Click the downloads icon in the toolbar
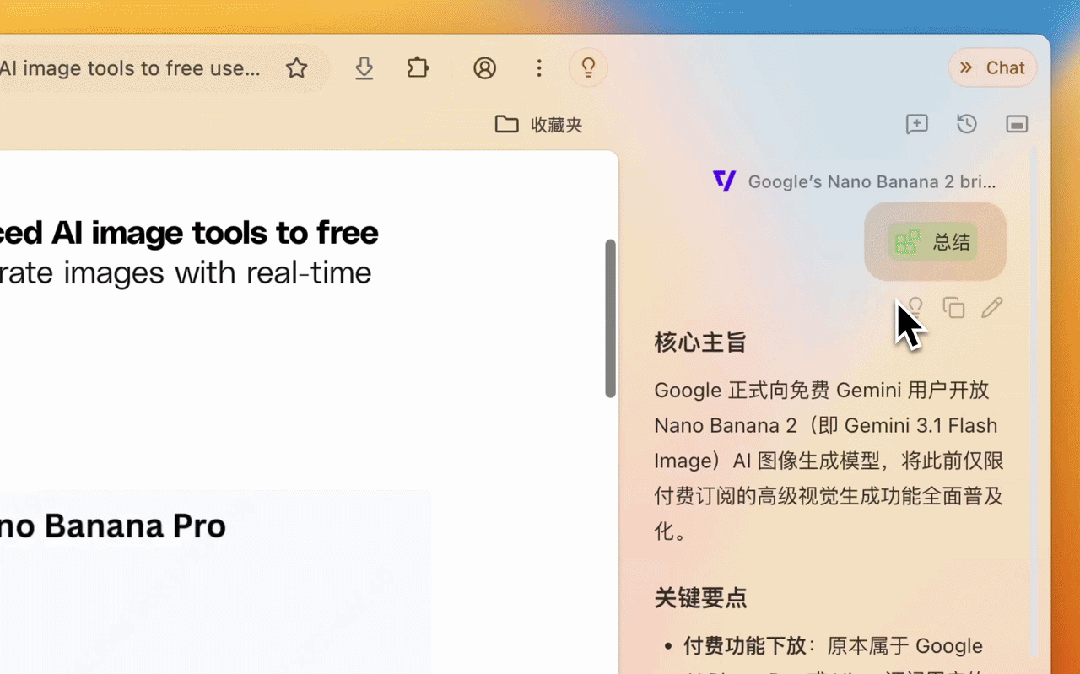Screen dimensions: 1080x674 point(364,68)
